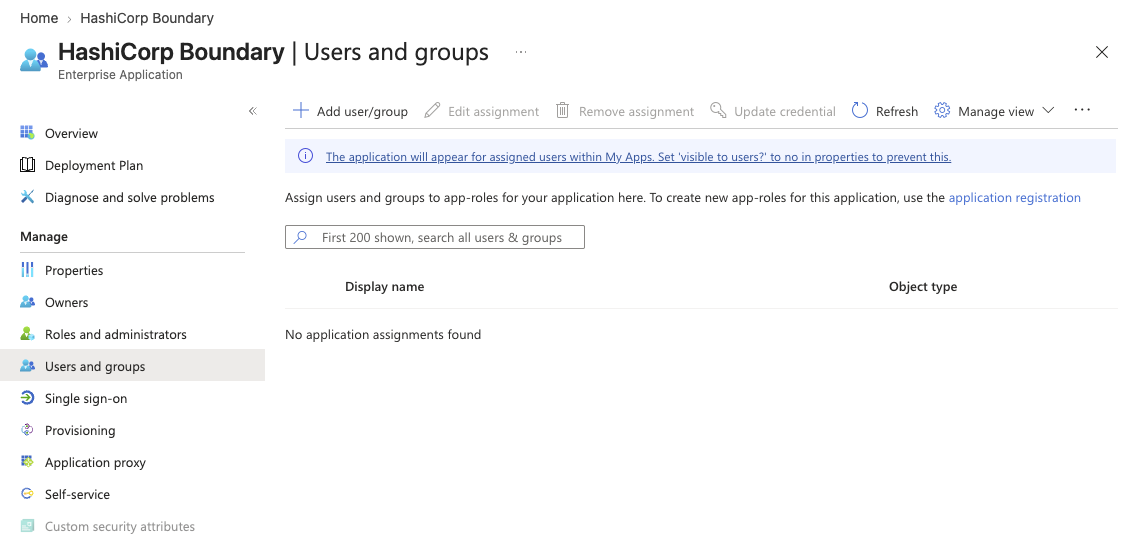
Task: Click the Overview grid icon
Action: 27,133
